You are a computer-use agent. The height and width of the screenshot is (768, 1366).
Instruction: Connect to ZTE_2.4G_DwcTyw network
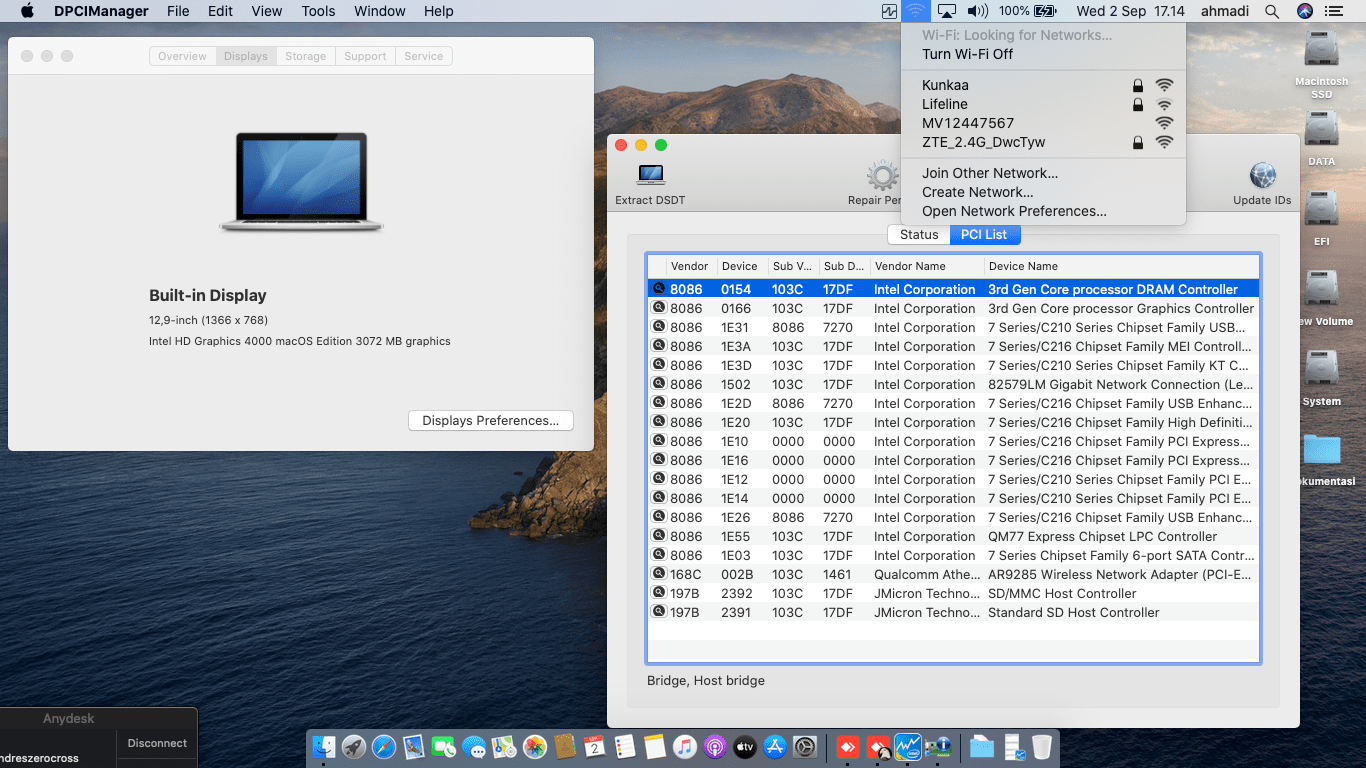click(x=1043, y=142)
